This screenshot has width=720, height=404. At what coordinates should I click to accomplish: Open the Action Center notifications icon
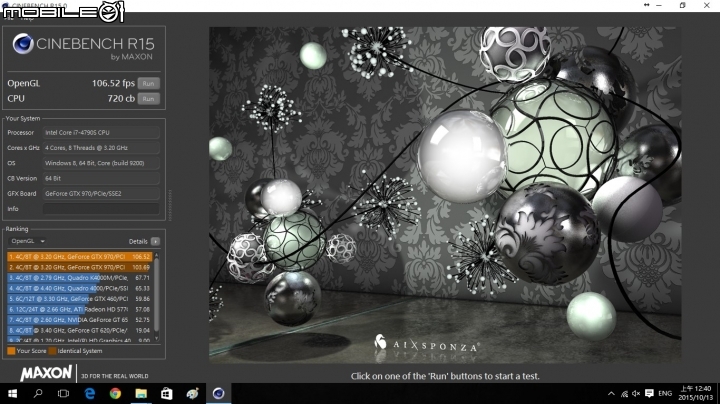(649, 393)
